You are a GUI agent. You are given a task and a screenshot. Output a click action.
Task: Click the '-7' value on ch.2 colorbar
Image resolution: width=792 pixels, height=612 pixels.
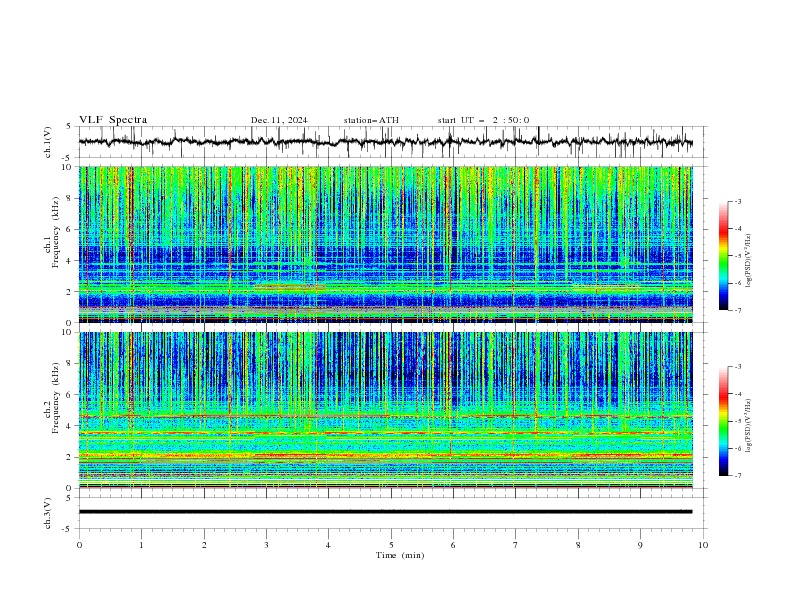[x=738, y=476]
